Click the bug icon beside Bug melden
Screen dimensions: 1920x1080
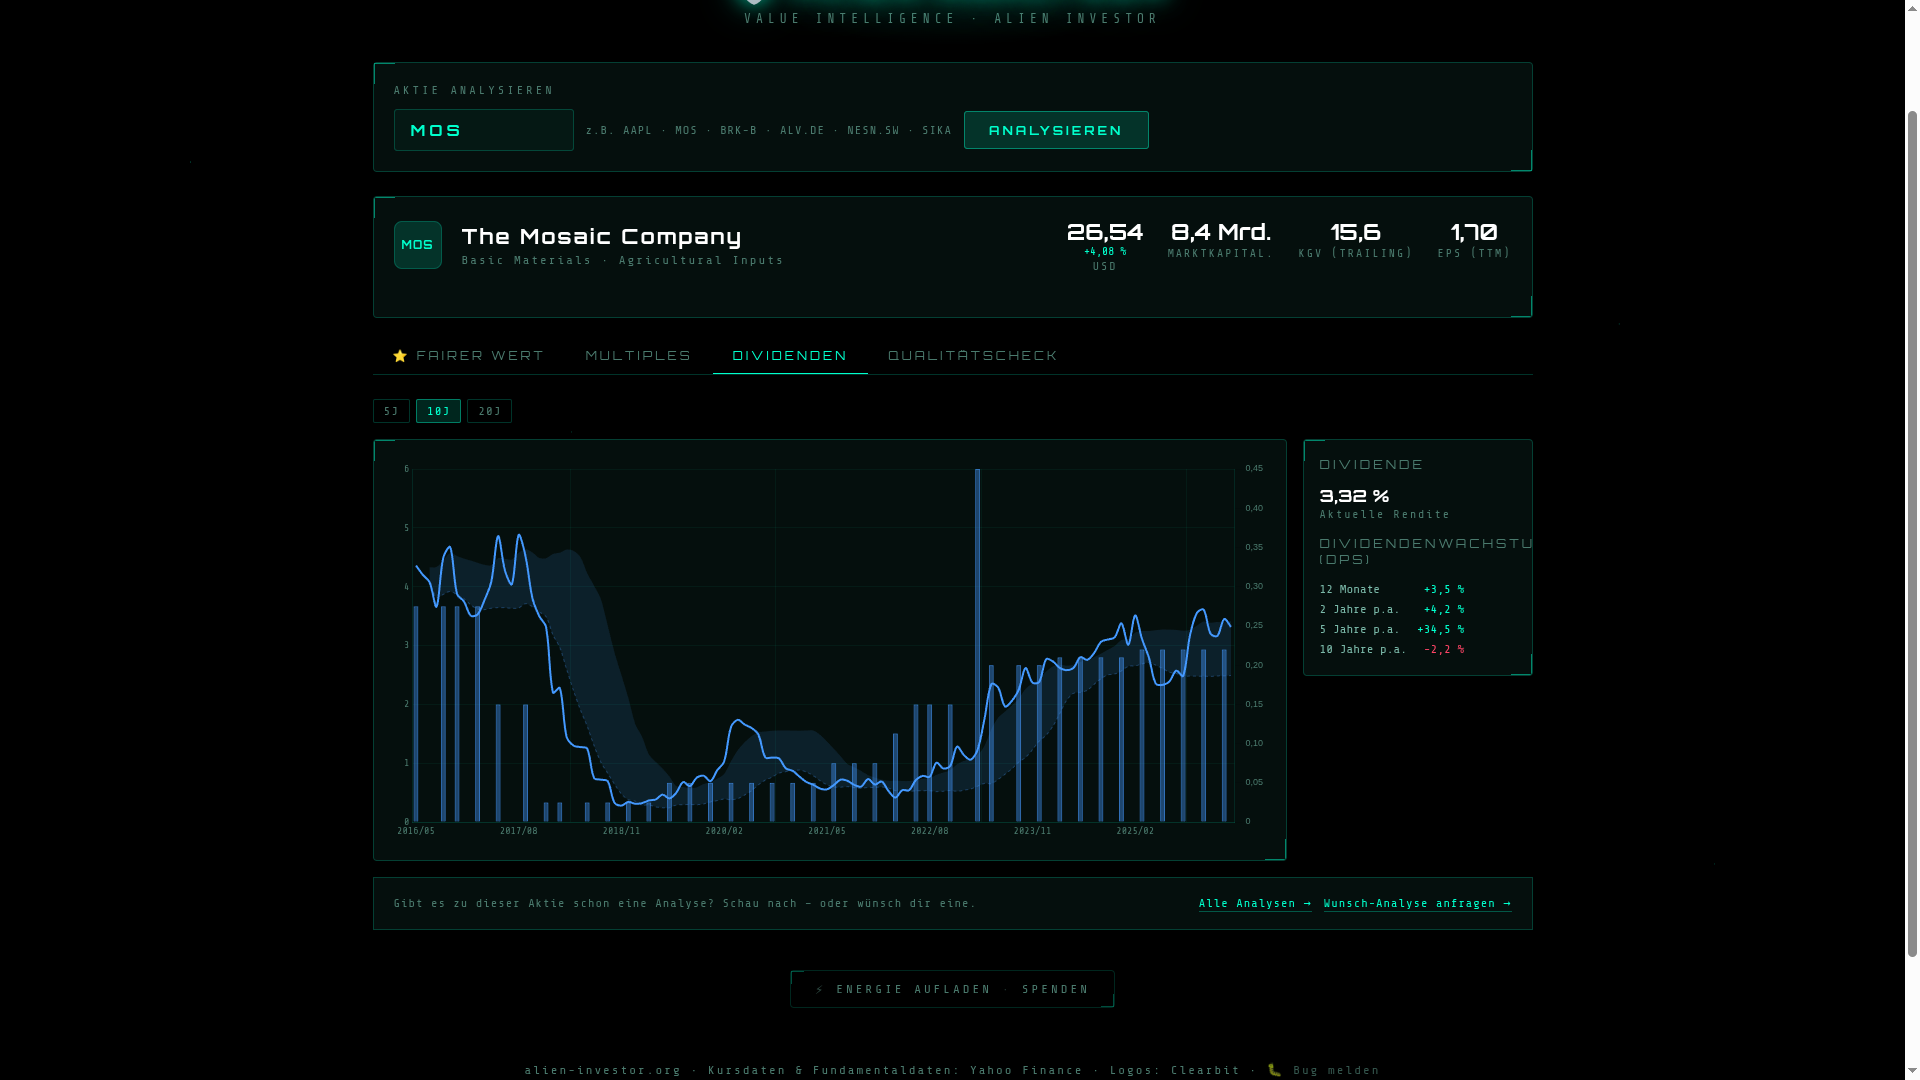(x=1274, y=1070)
